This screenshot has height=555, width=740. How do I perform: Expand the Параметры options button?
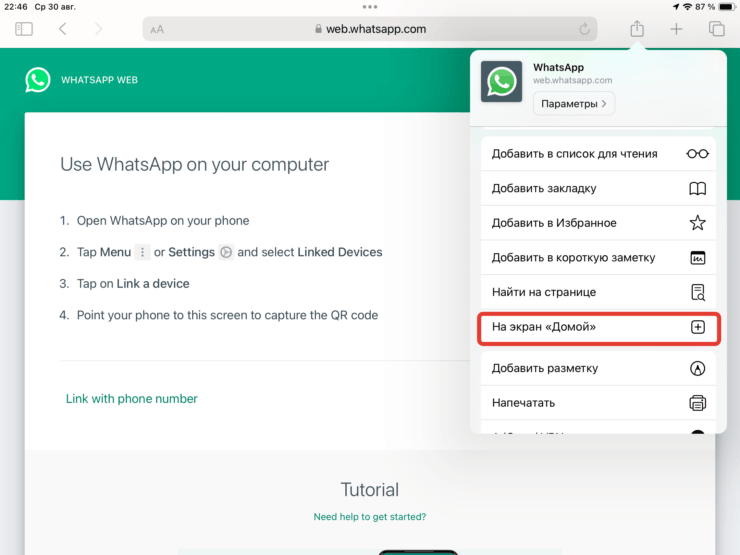(573, 104)
